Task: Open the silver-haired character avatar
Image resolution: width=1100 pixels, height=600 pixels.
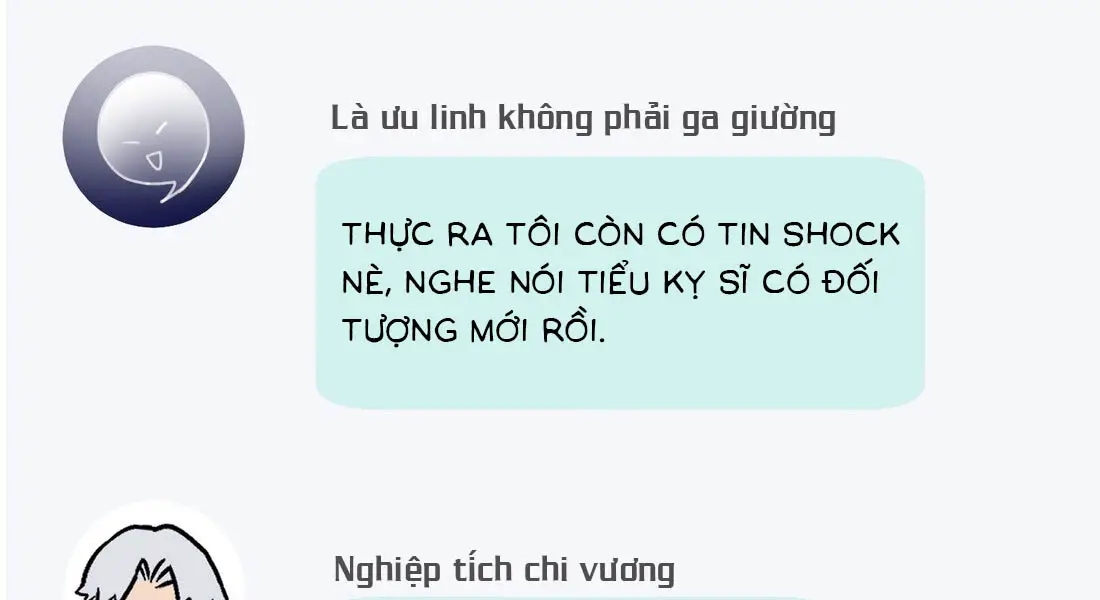Action: tap(154, 551)
